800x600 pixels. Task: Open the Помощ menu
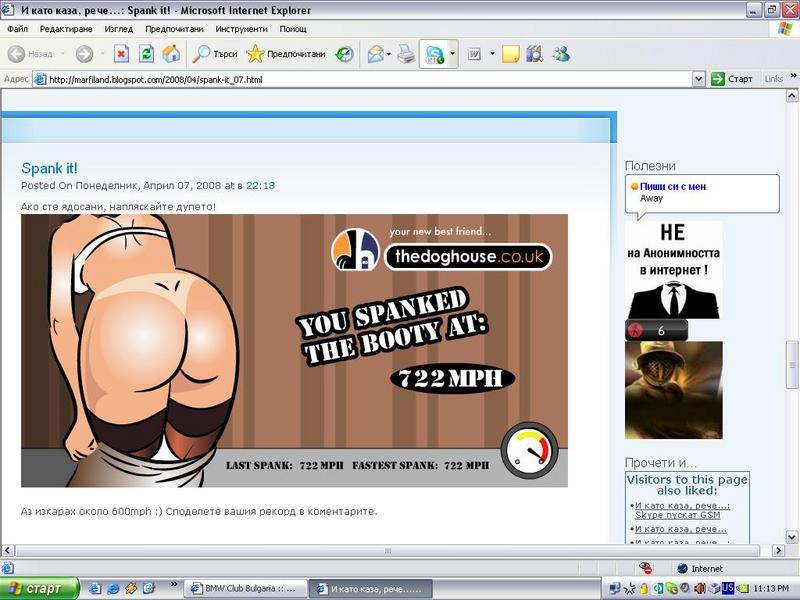tap(293, 29)
